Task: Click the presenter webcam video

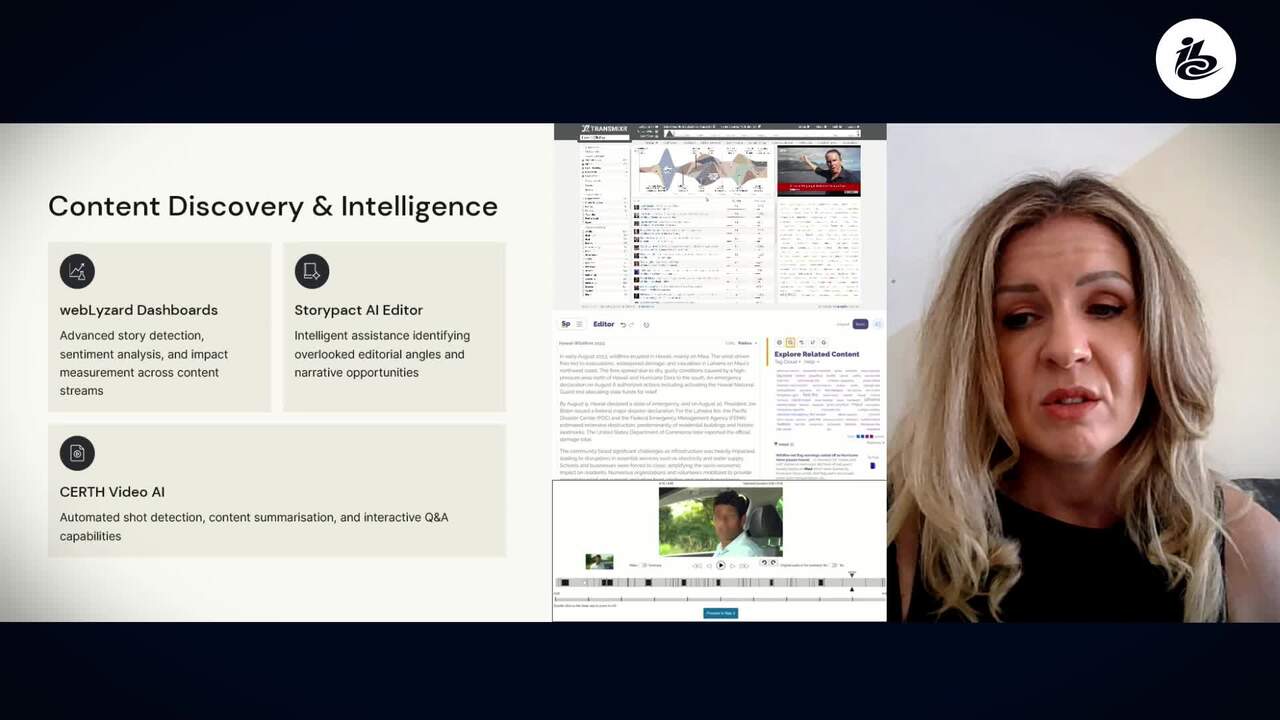Action: tap(1083, 372)
